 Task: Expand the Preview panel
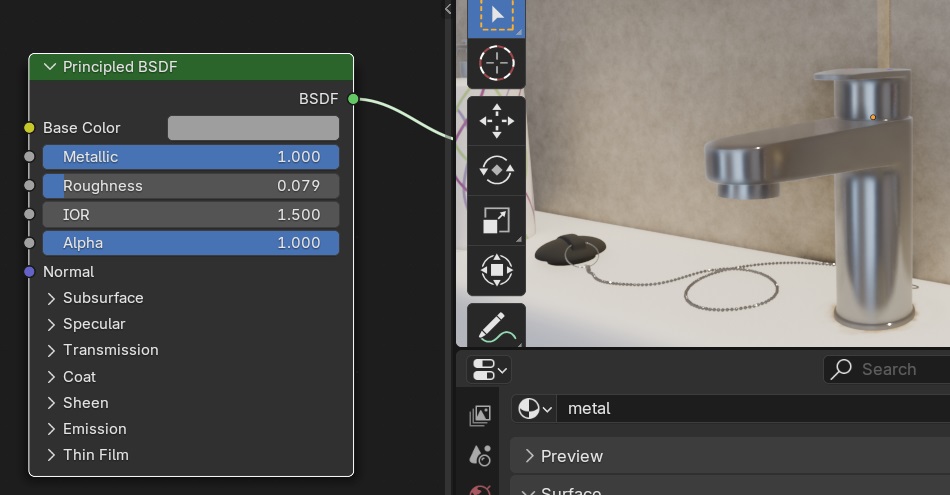click(730, 456)
